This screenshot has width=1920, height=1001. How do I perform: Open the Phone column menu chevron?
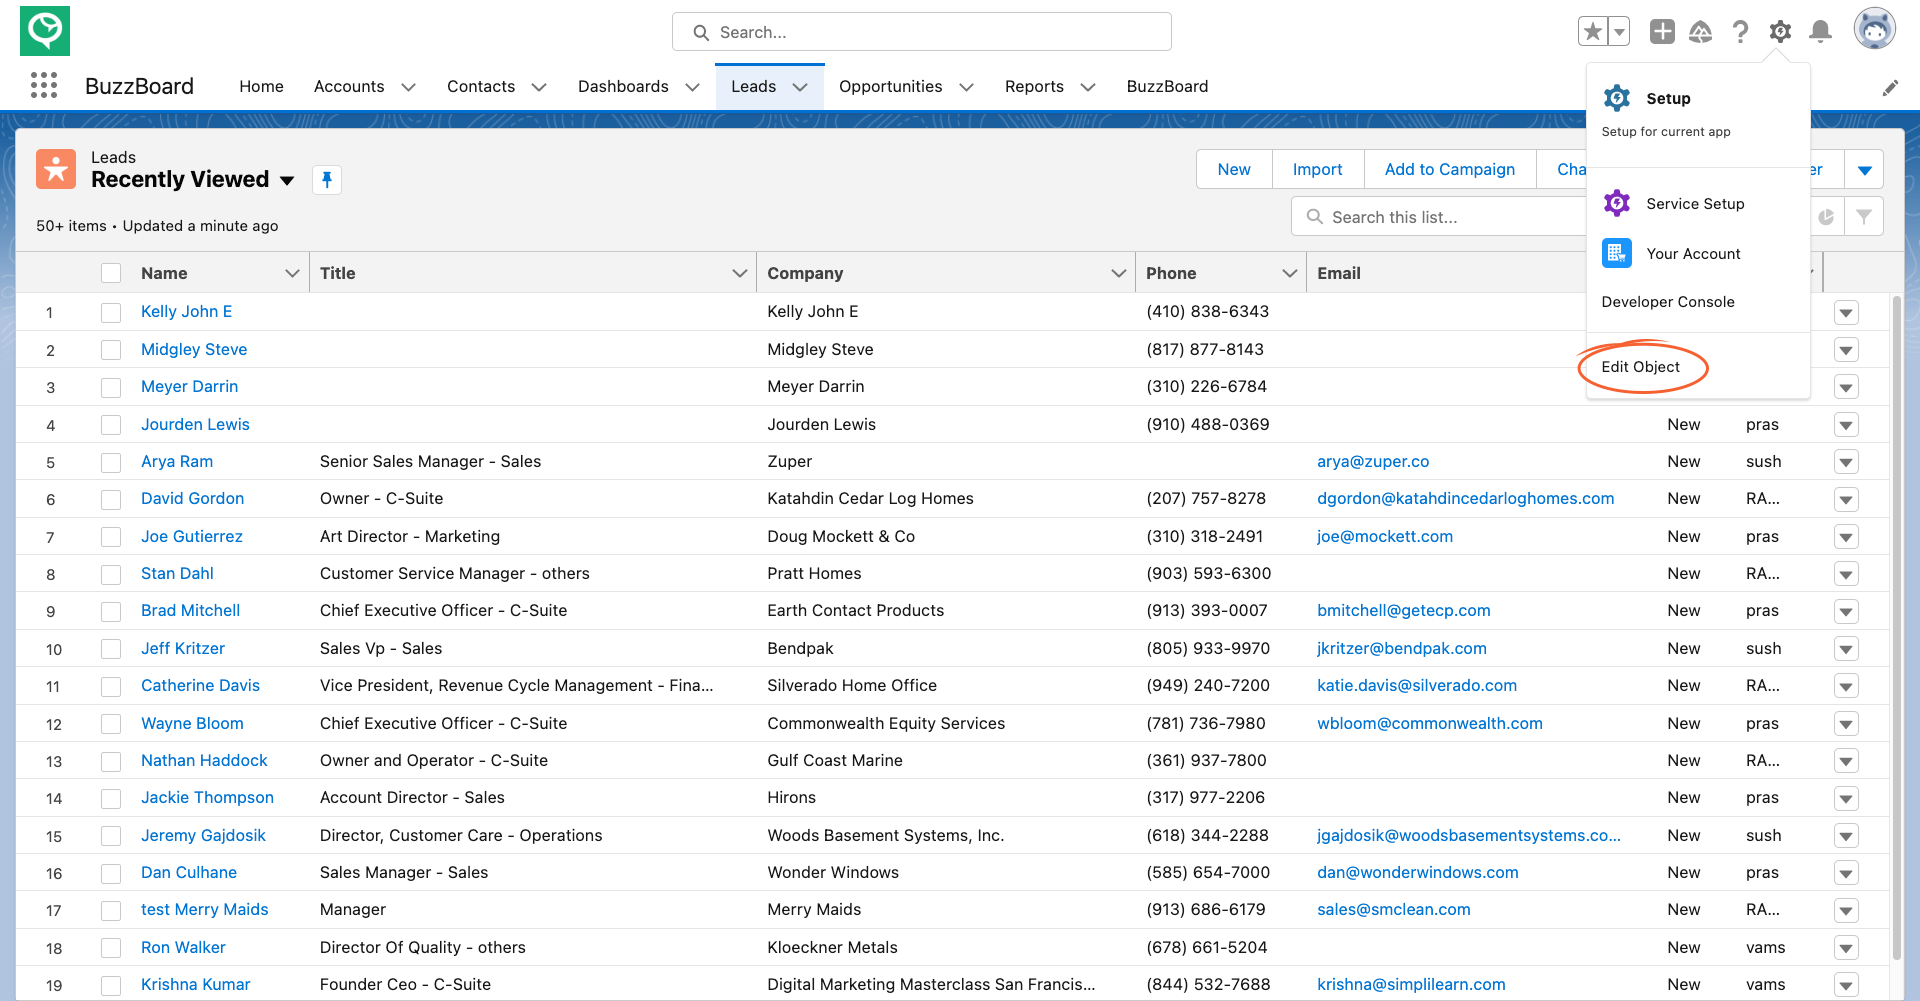pyautogui.click(x=1289, y=273)
